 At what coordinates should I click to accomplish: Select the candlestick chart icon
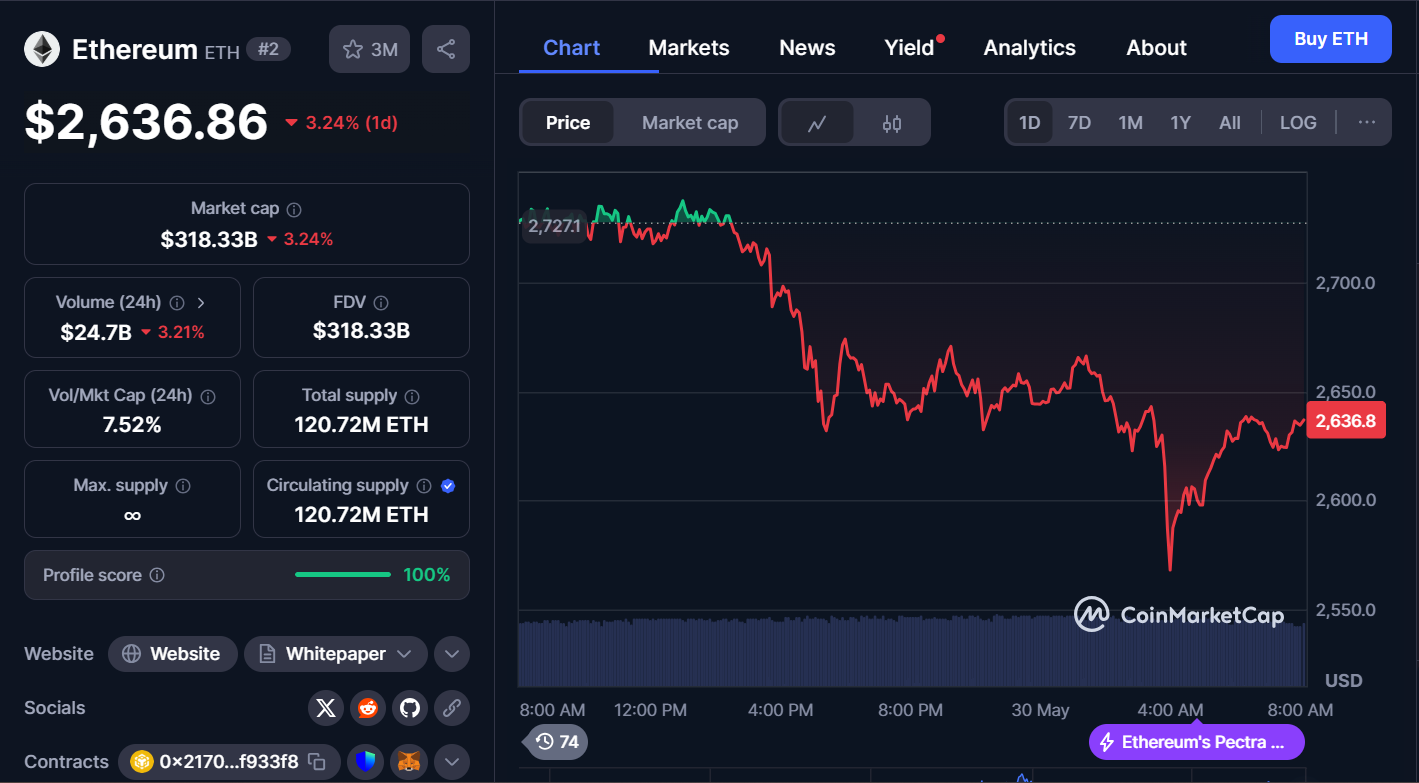tap(892, 123)
